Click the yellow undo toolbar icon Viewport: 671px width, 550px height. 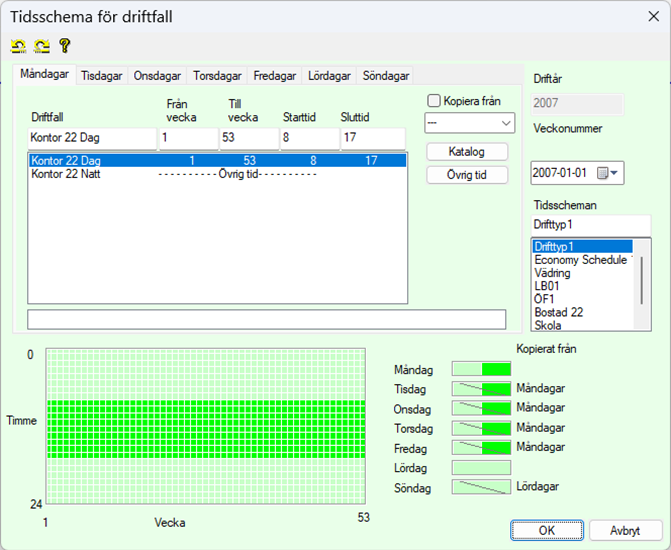pyautogui.click(x=18, y=46)
